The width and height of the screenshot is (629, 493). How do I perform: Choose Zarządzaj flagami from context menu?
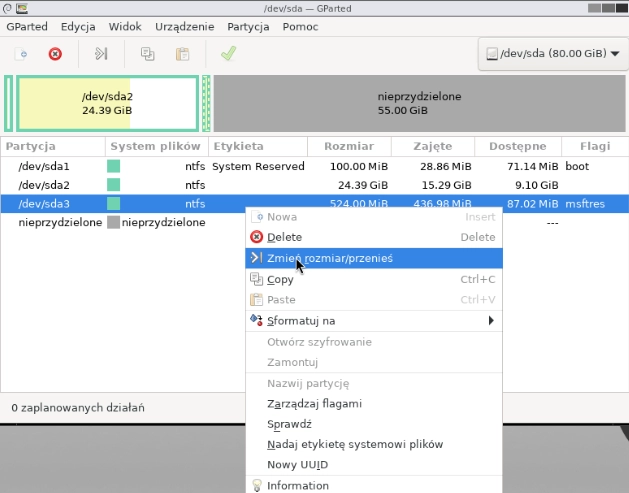click(314, 404)
